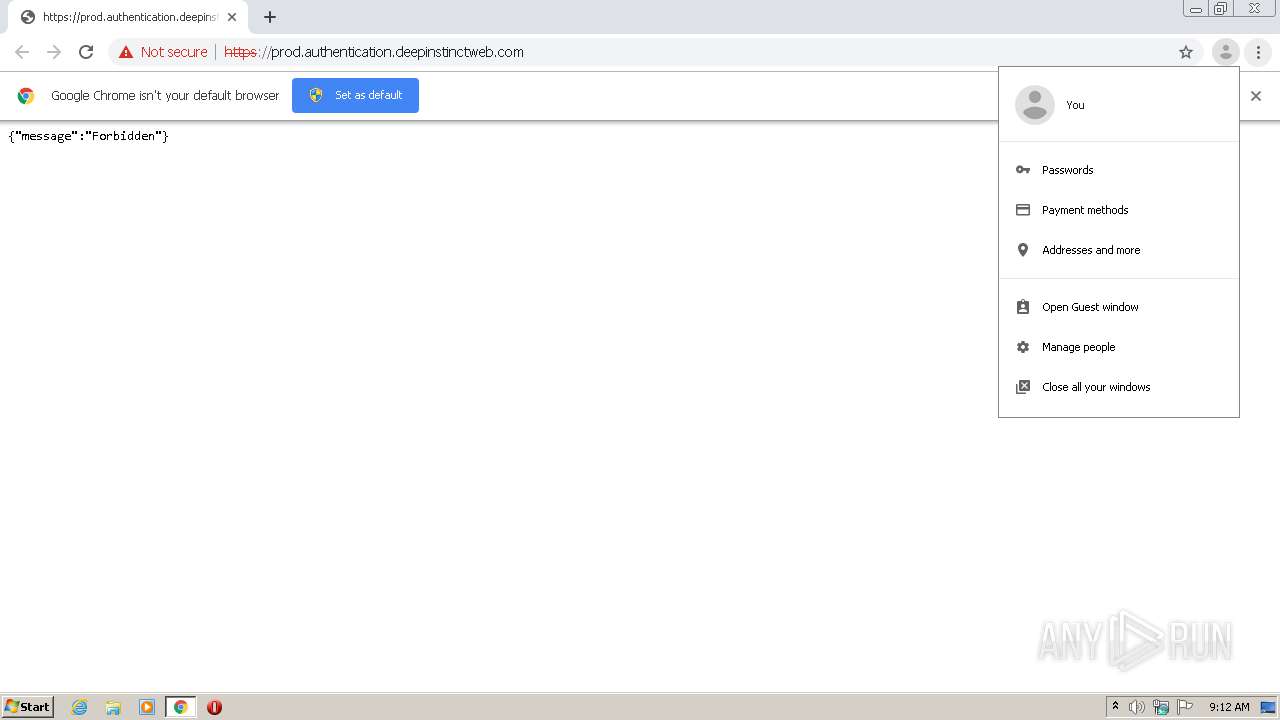Click the Chrome taskbar icon
The width and height of the screenshot is (1280, 720).
[180, 707]
